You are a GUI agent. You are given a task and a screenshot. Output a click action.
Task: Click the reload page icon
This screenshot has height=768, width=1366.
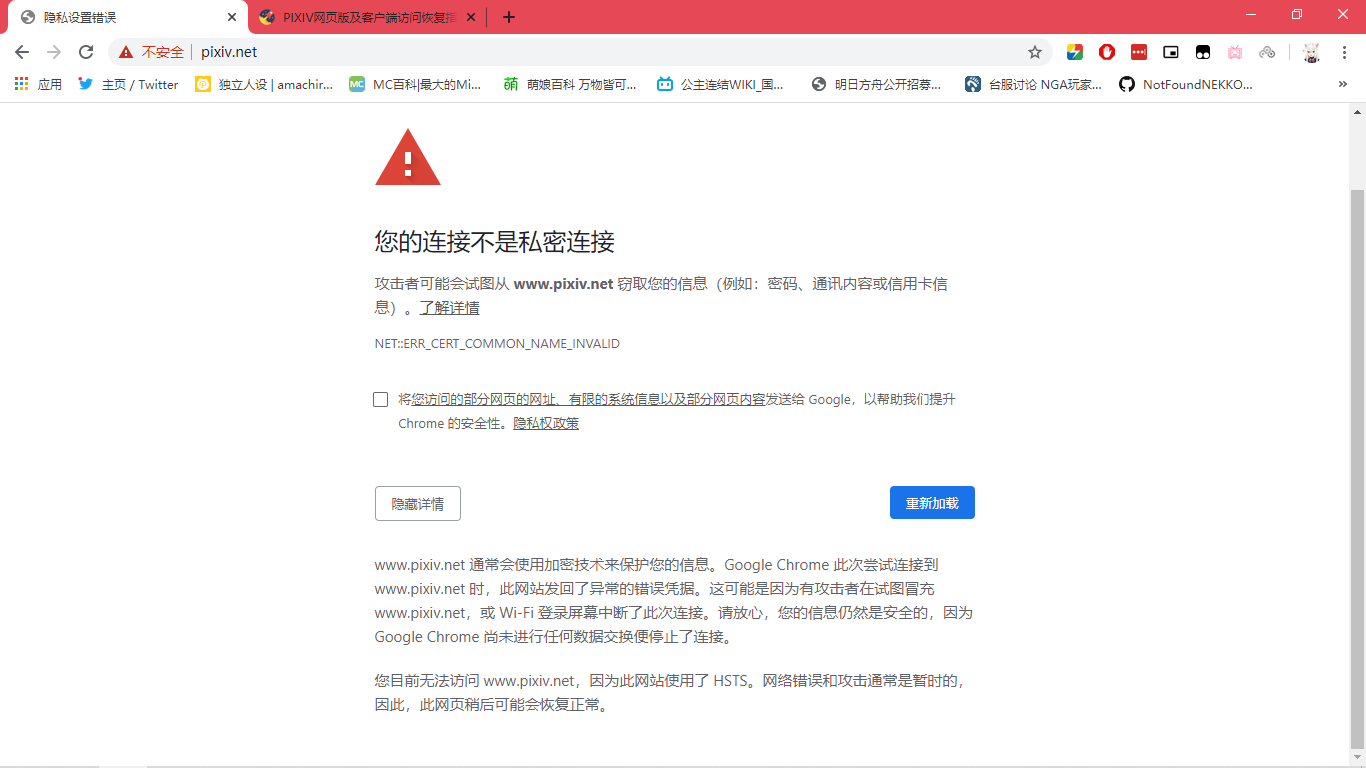(x=86, y=52)
